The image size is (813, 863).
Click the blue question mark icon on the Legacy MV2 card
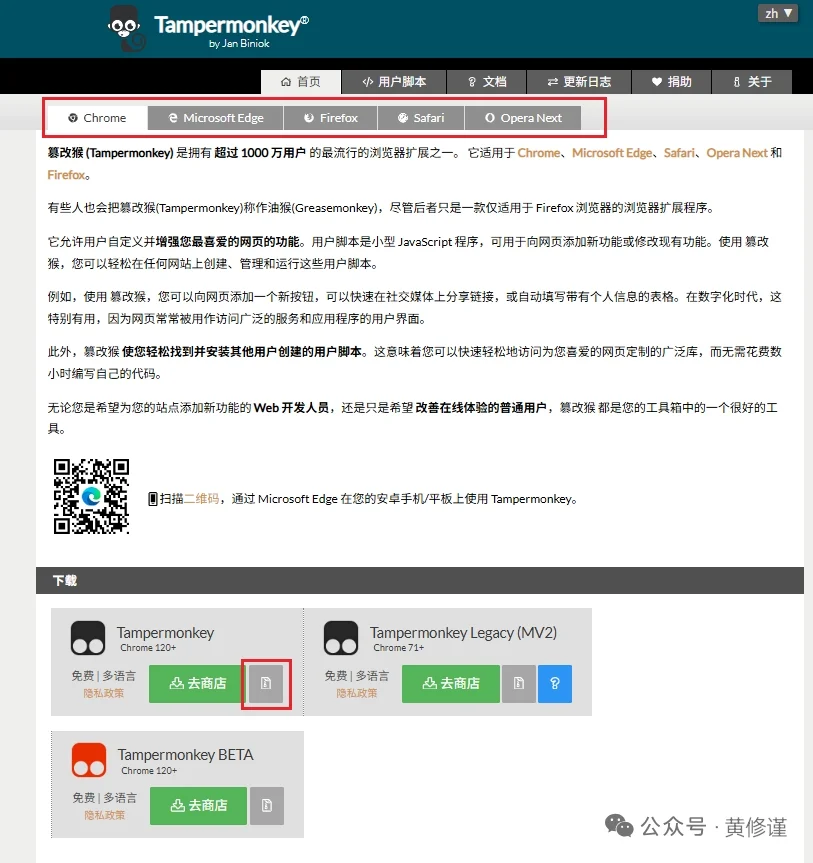click(555, 684)
